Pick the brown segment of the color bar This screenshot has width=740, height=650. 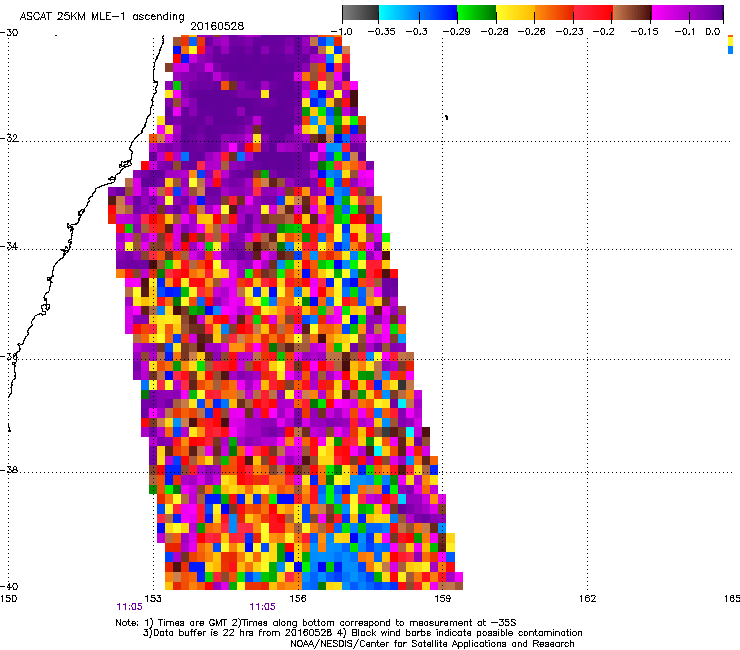click(x=632, y=13)
